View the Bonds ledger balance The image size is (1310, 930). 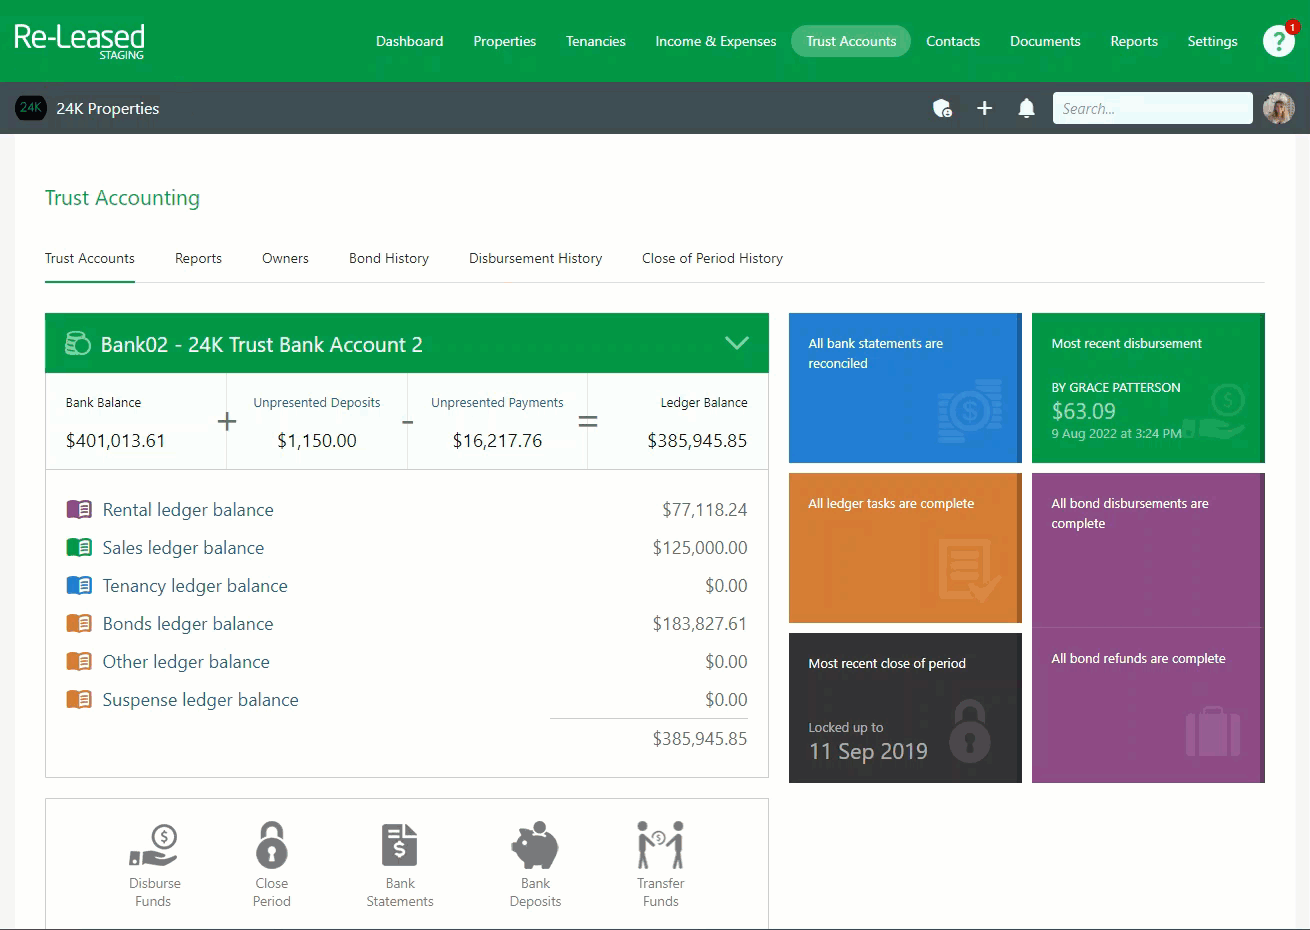[x=188, y=623]
